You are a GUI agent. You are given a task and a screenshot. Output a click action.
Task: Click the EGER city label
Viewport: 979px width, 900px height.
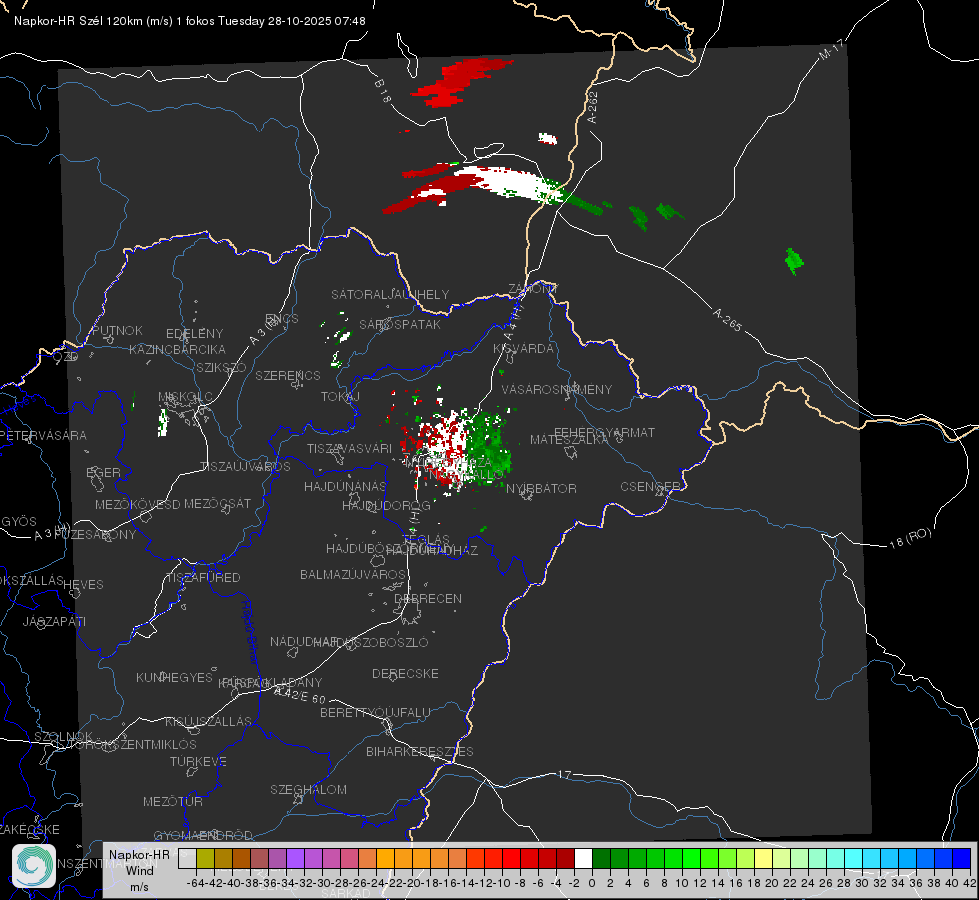click(103, 473)
